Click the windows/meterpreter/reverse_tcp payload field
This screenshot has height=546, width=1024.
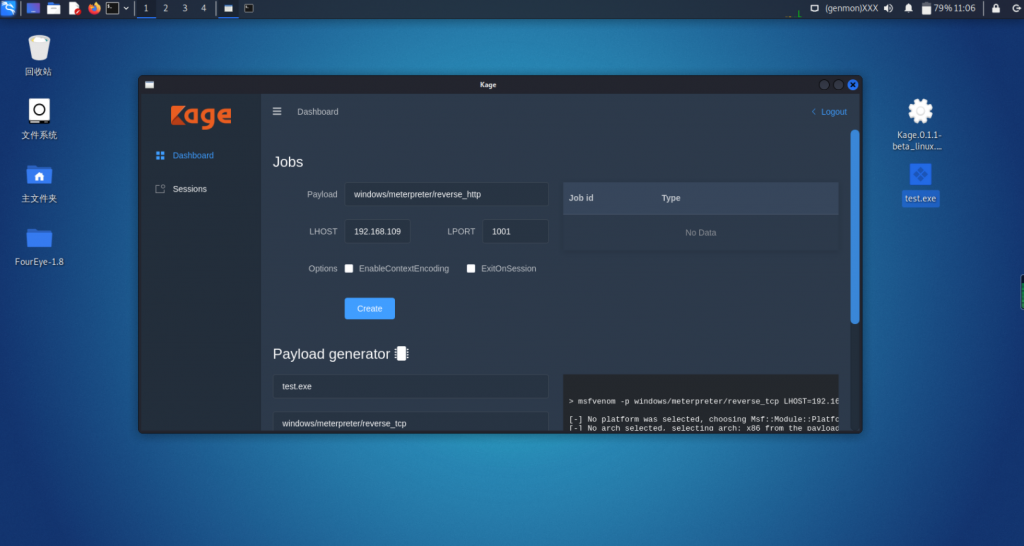pos(410,423)
